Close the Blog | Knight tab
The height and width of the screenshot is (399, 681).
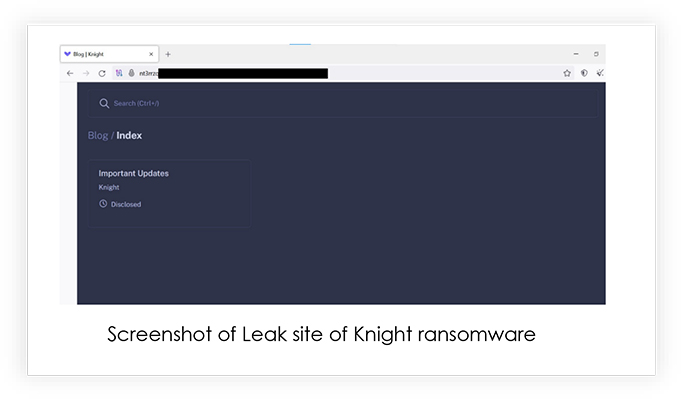151,54
